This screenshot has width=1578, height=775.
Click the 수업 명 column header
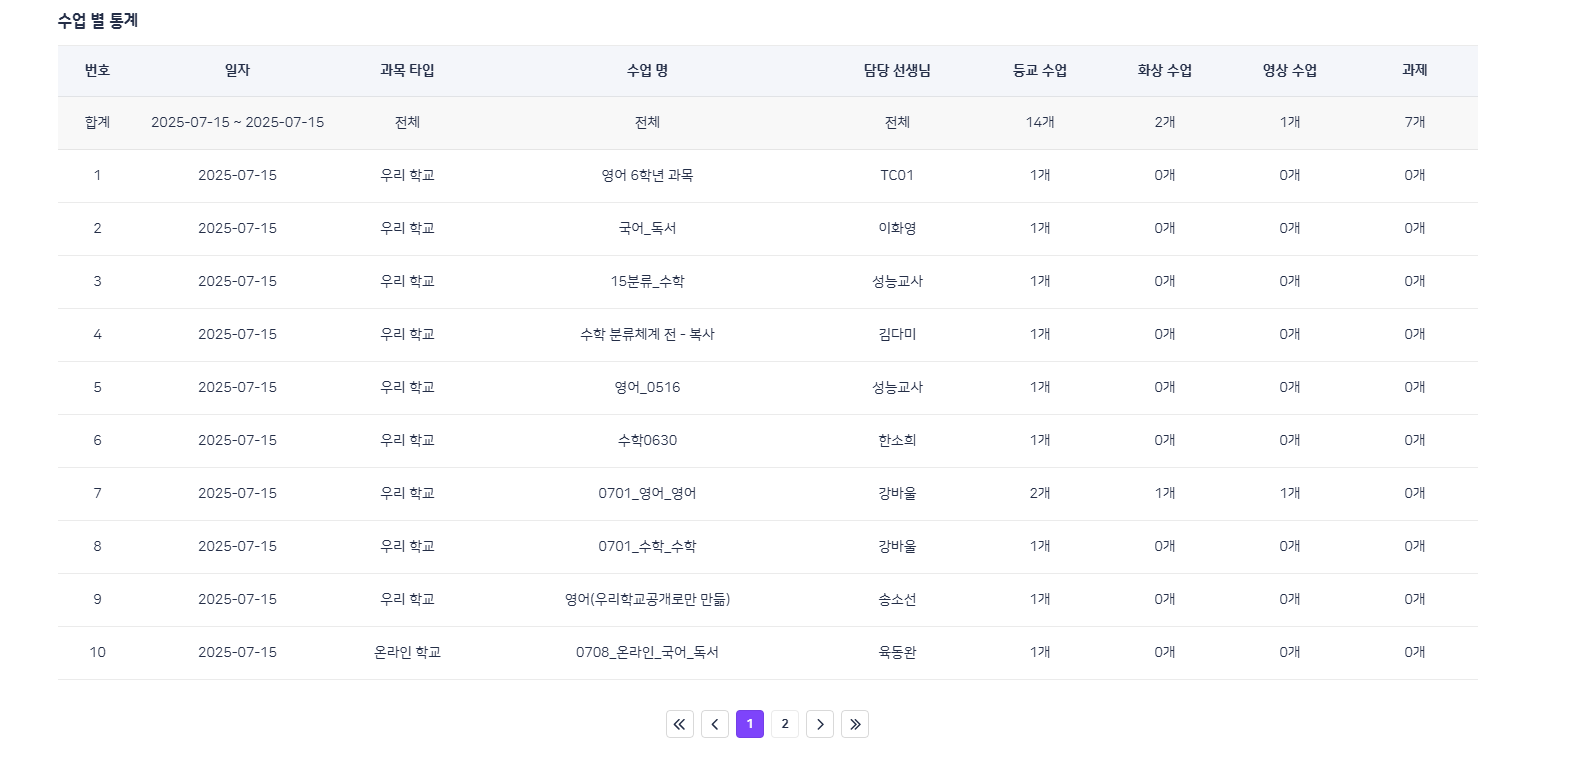[647, 70]
